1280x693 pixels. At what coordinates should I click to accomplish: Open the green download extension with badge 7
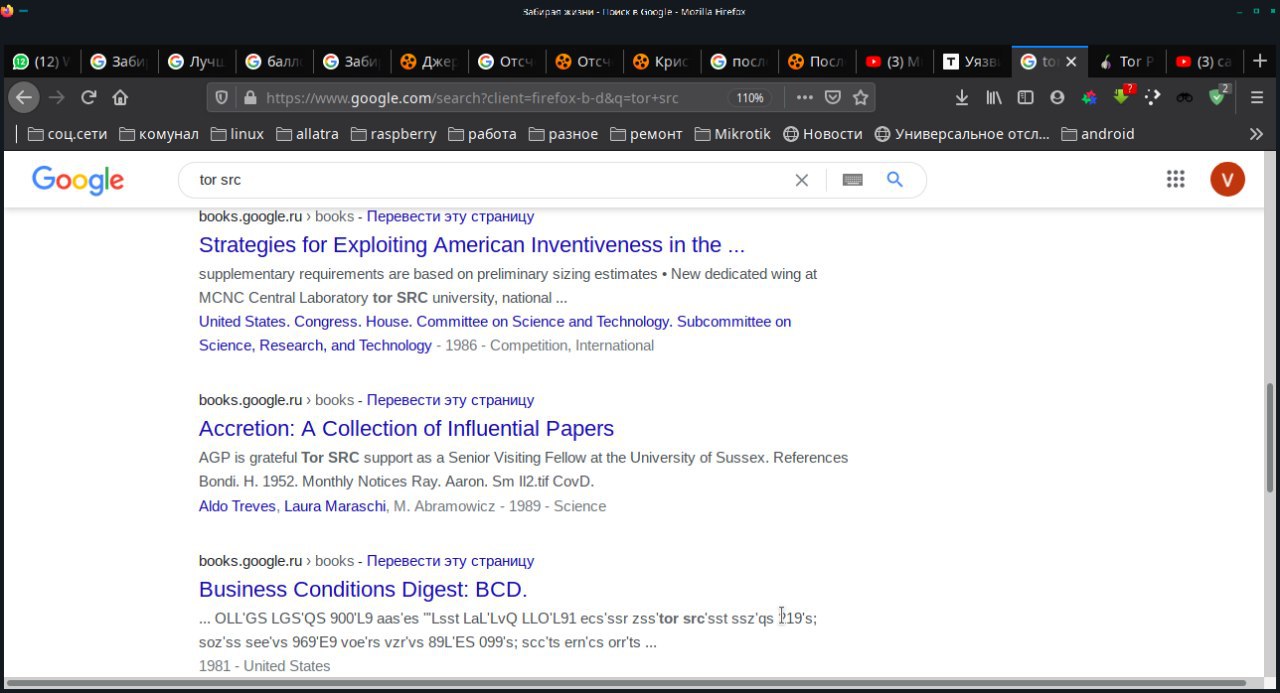tap(1122, 95)
